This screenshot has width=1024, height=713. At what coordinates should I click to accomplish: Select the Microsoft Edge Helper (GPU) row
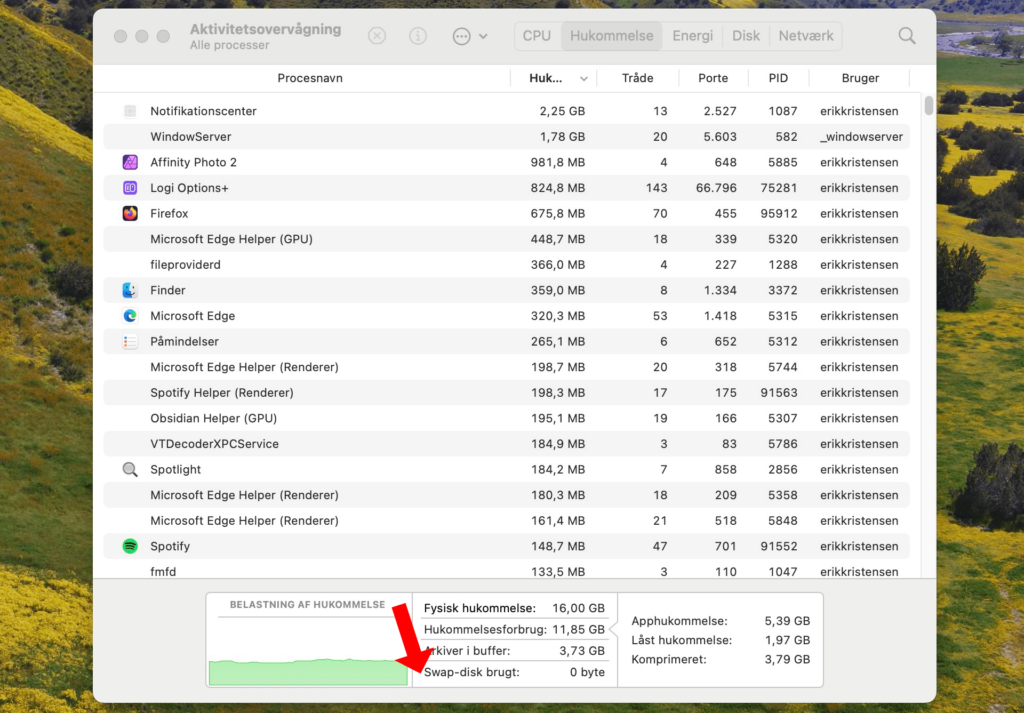(x=506, y=239)
